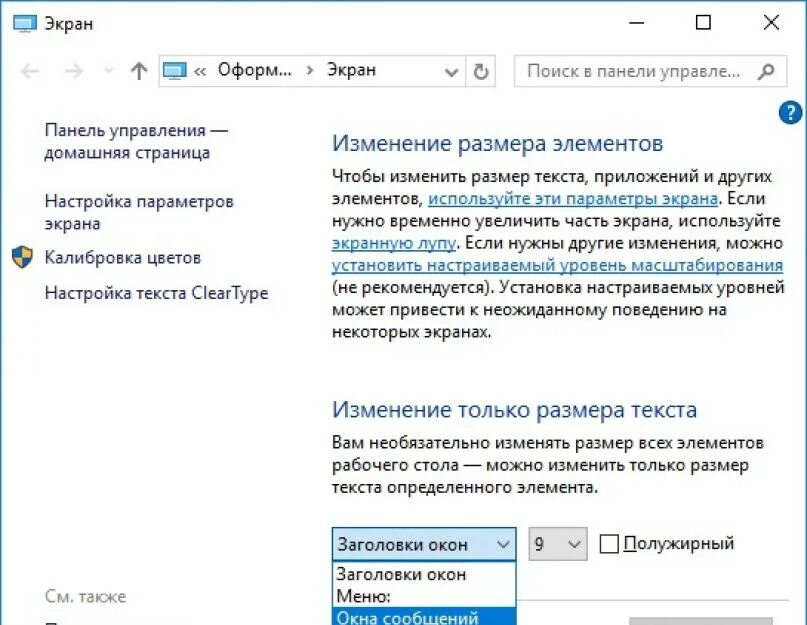Choose Заголовки окон in the dropdown list
807x625 pixels.
424,574
